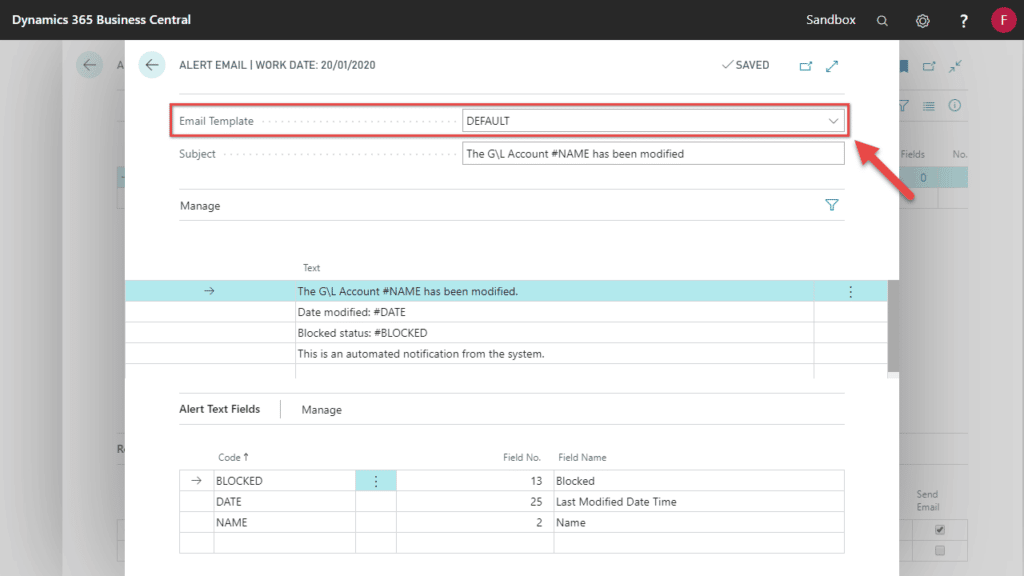1024x576 pixels.
Task: Open the settings gear in the top bar
Action: click(922, 20)
